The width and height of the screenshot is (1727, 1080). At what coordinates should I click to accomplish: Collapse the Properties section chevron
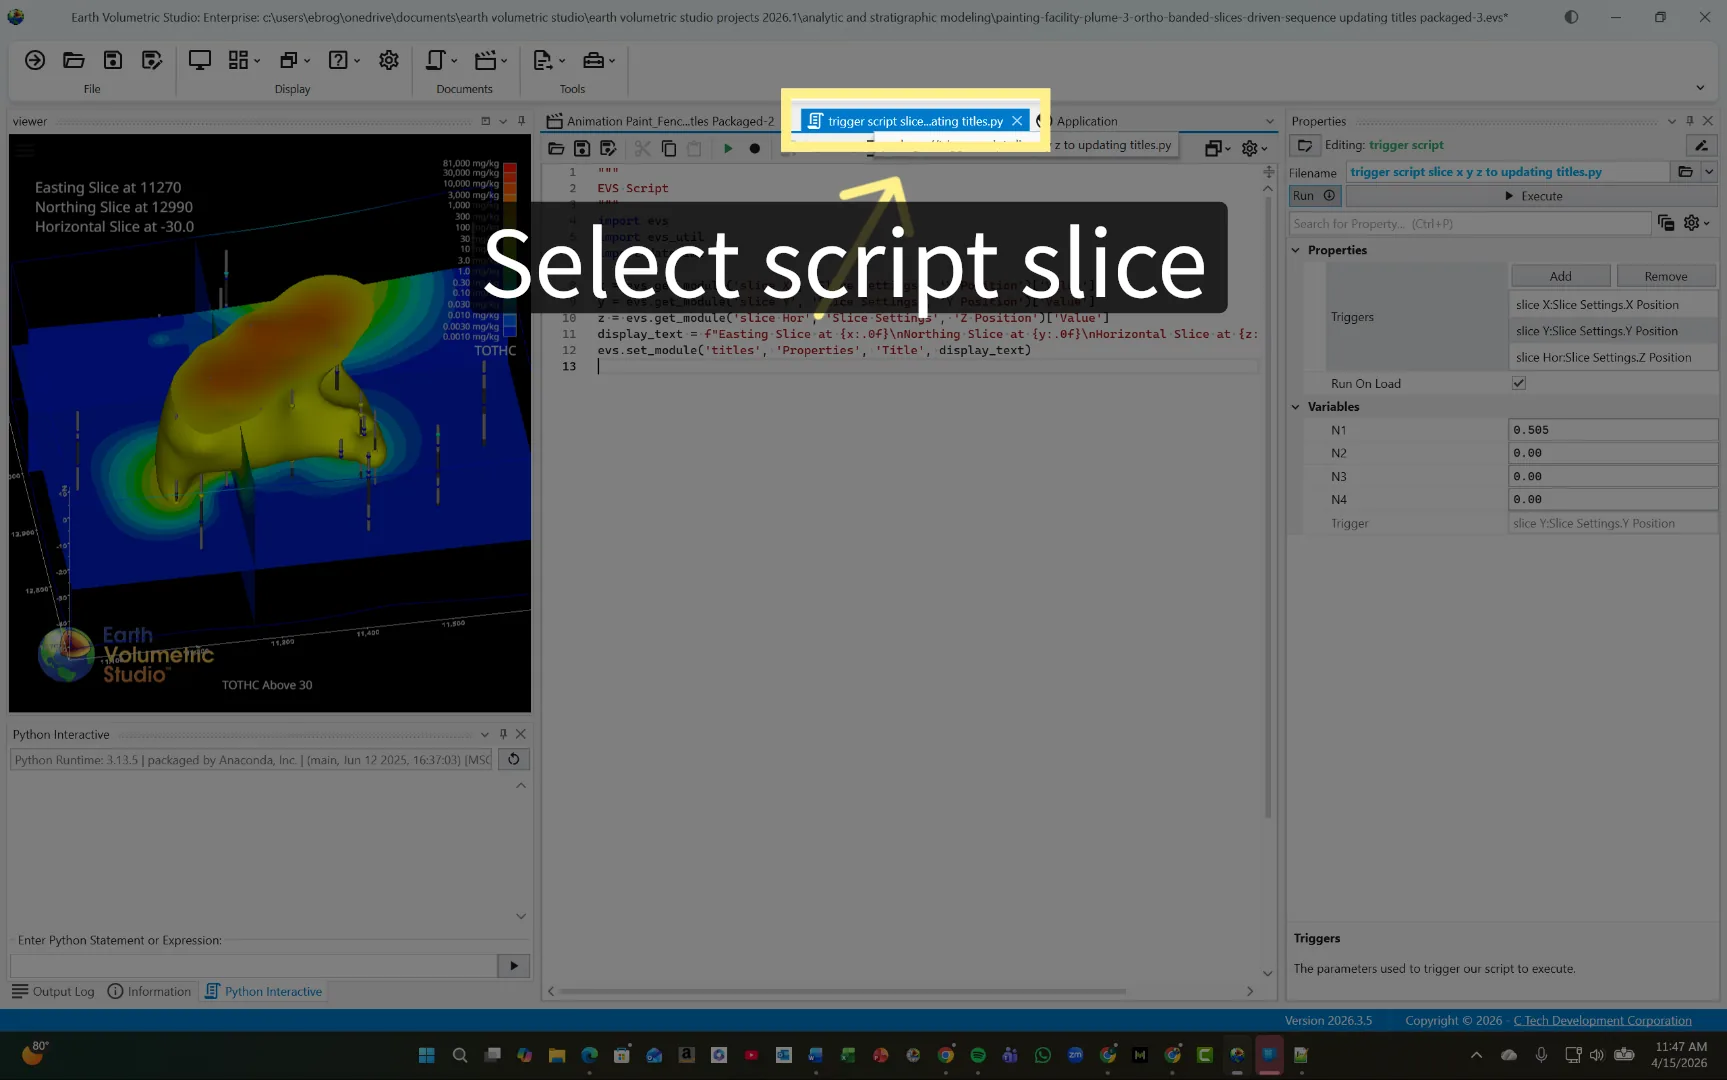tap(1296, 250)
